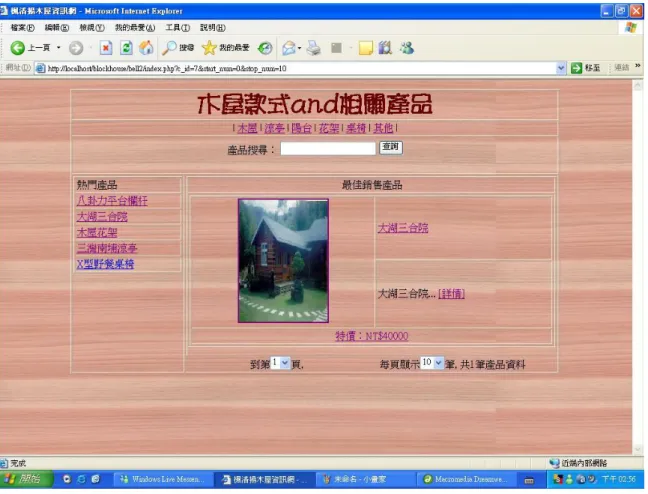This screenshot has width=648, height=494.
Task: Click the 特價：NT$40000 price link
Action: pos(372,336)
